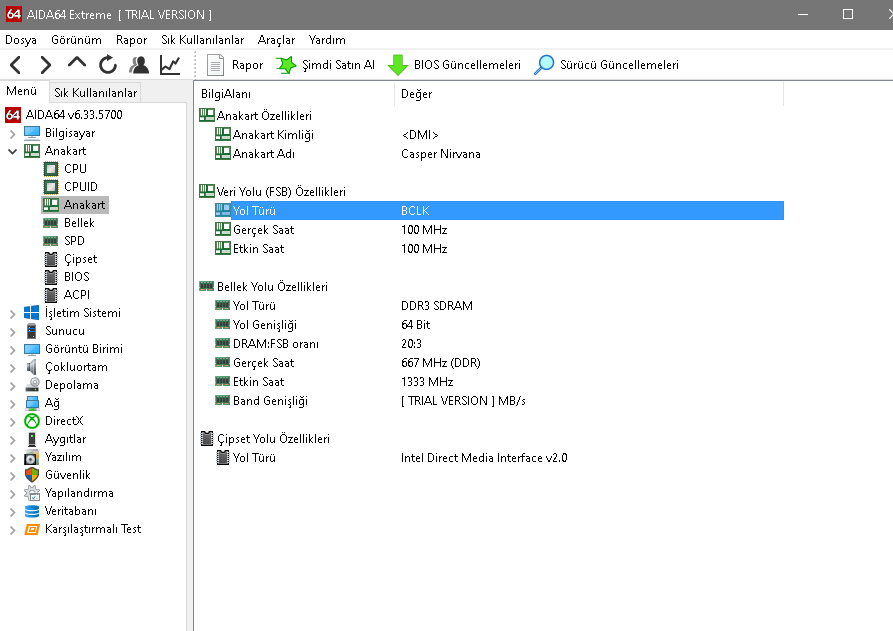The image size is (893, 631).
Task: Select the CPU tree item
Action: [x=75, y=169]
